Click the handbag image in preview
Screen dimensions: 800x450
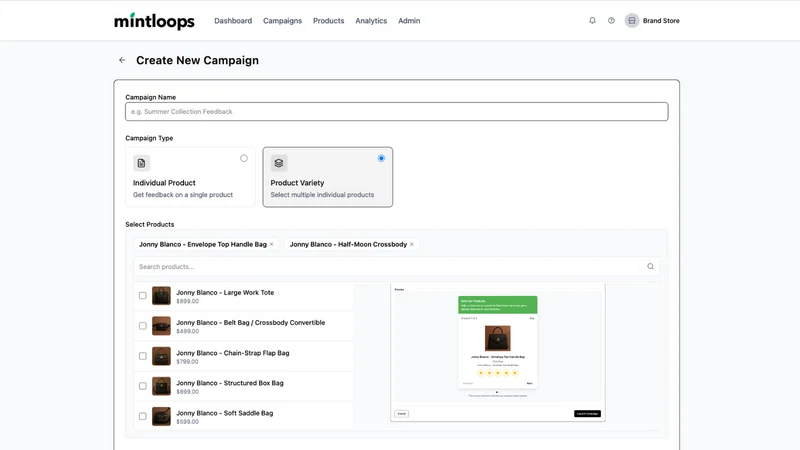(x=497, y=338)
